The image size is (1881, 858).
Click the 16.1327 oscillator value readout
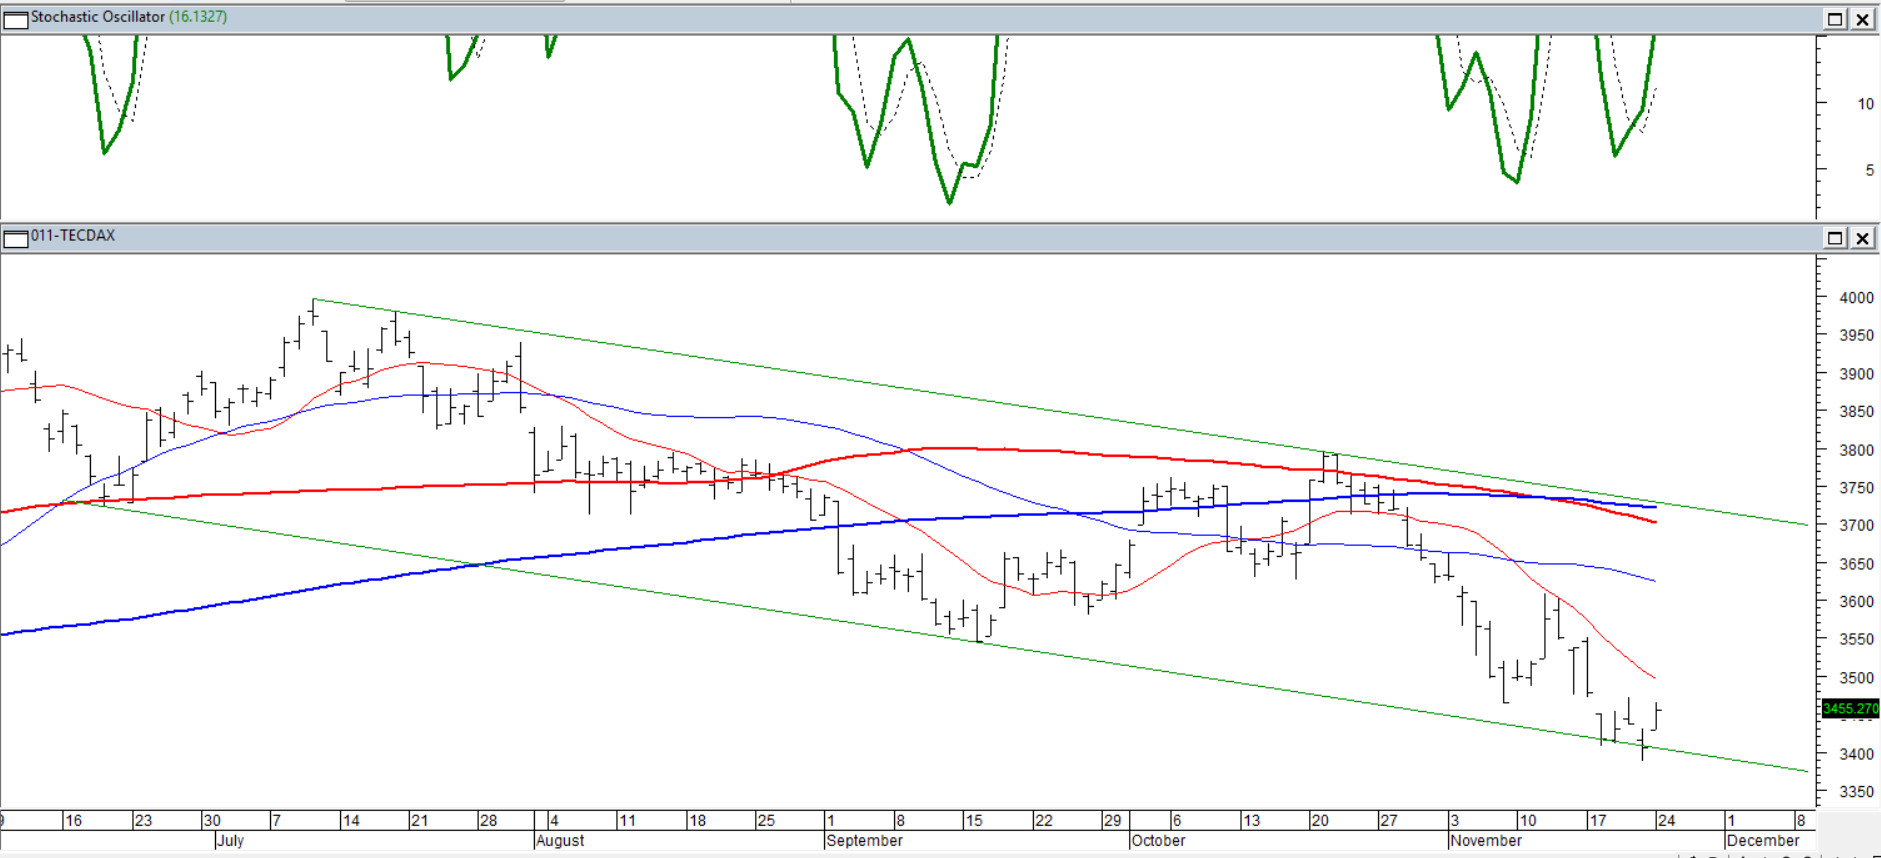click(198, 17)
